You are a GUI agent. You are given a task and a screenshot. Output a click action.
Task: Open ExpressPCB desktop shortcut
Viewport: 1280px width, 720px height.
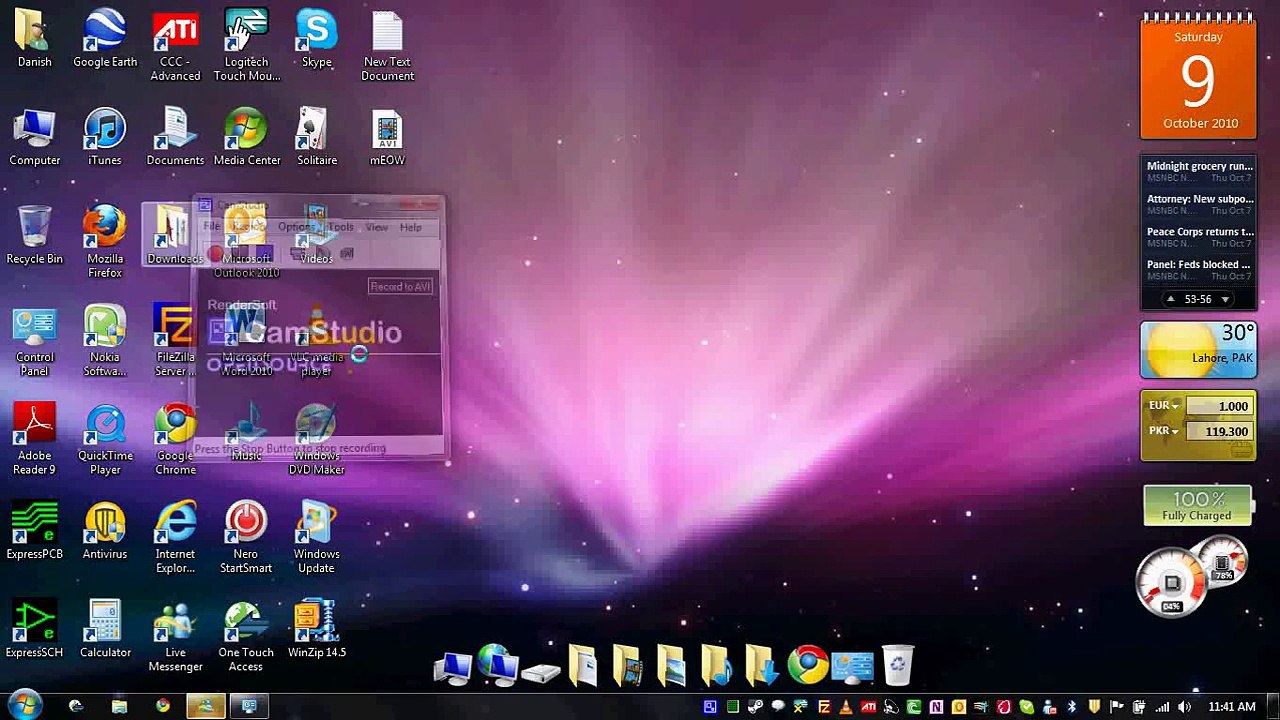[35, 532]
